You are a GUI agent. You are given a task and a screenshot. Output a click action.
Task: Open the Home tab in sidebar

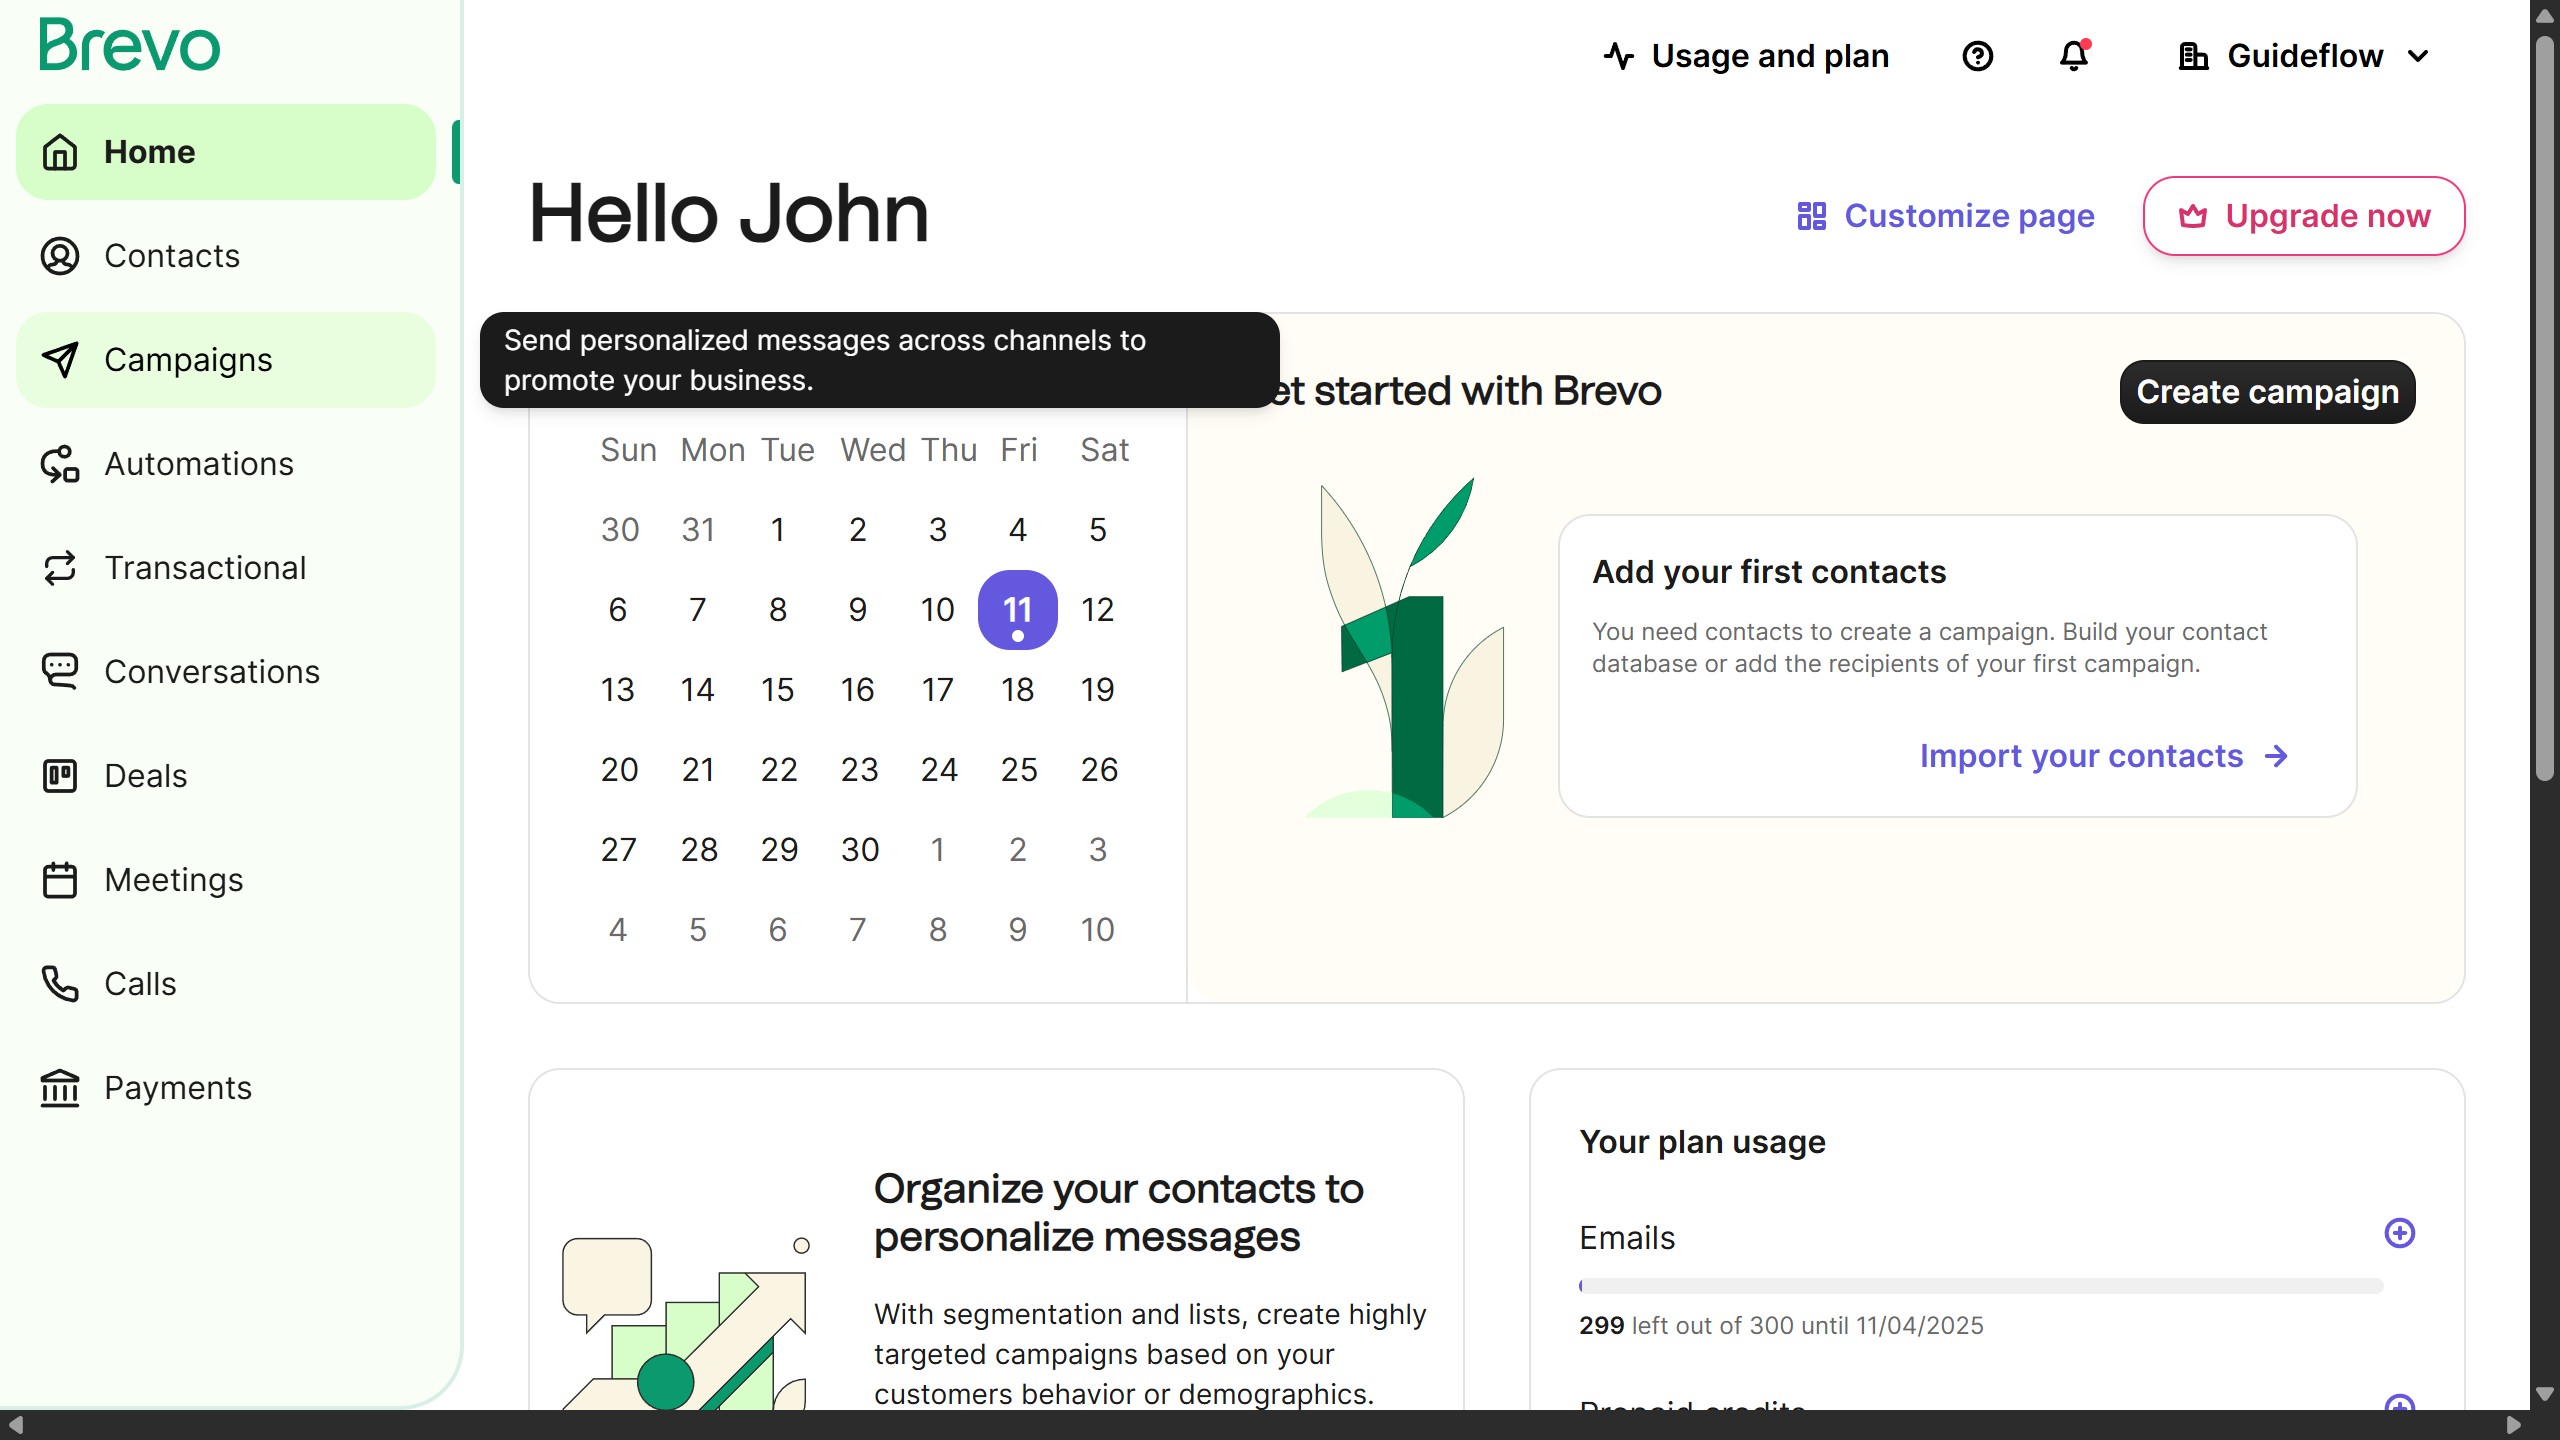149,151
